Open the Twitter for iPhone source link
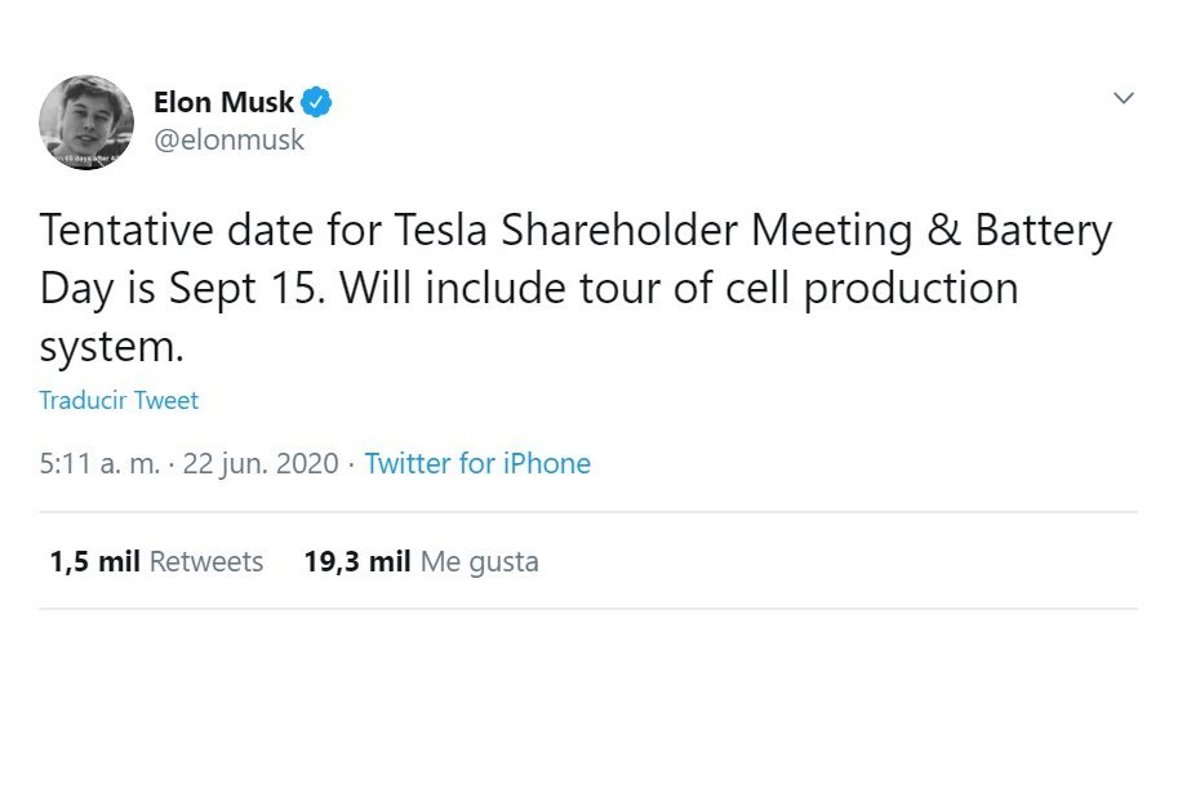 [x=477, y=464]
